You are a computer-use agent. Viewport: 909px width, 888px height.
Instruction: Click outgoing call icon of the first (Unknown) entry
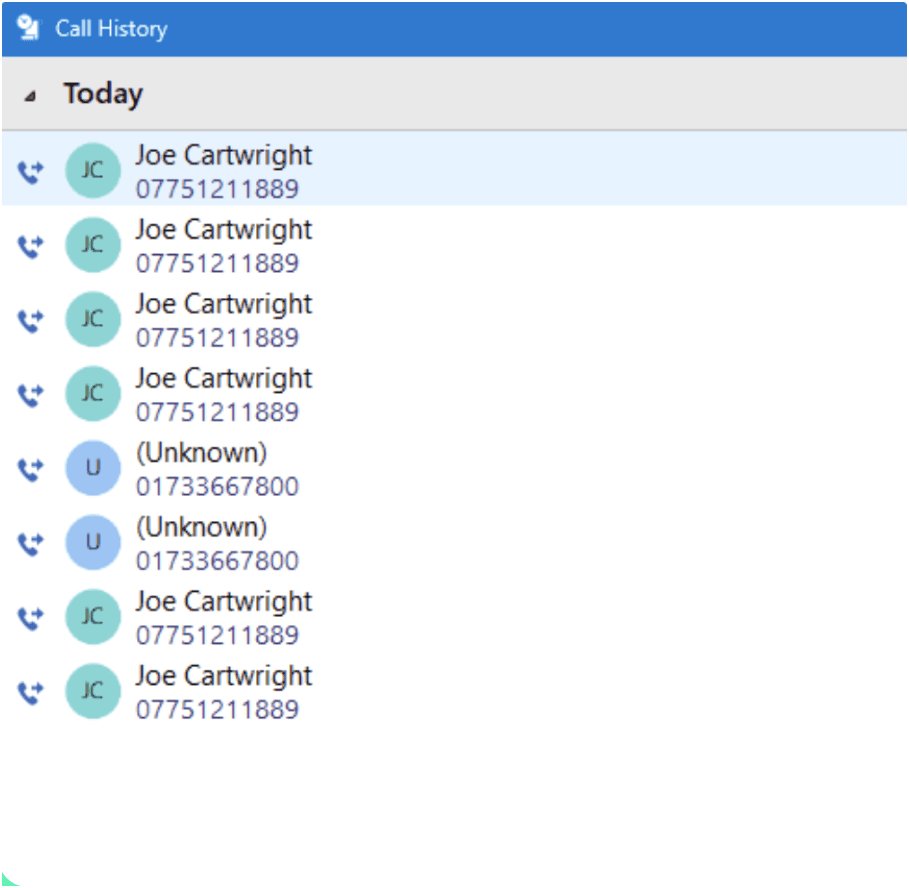[30, 469]
